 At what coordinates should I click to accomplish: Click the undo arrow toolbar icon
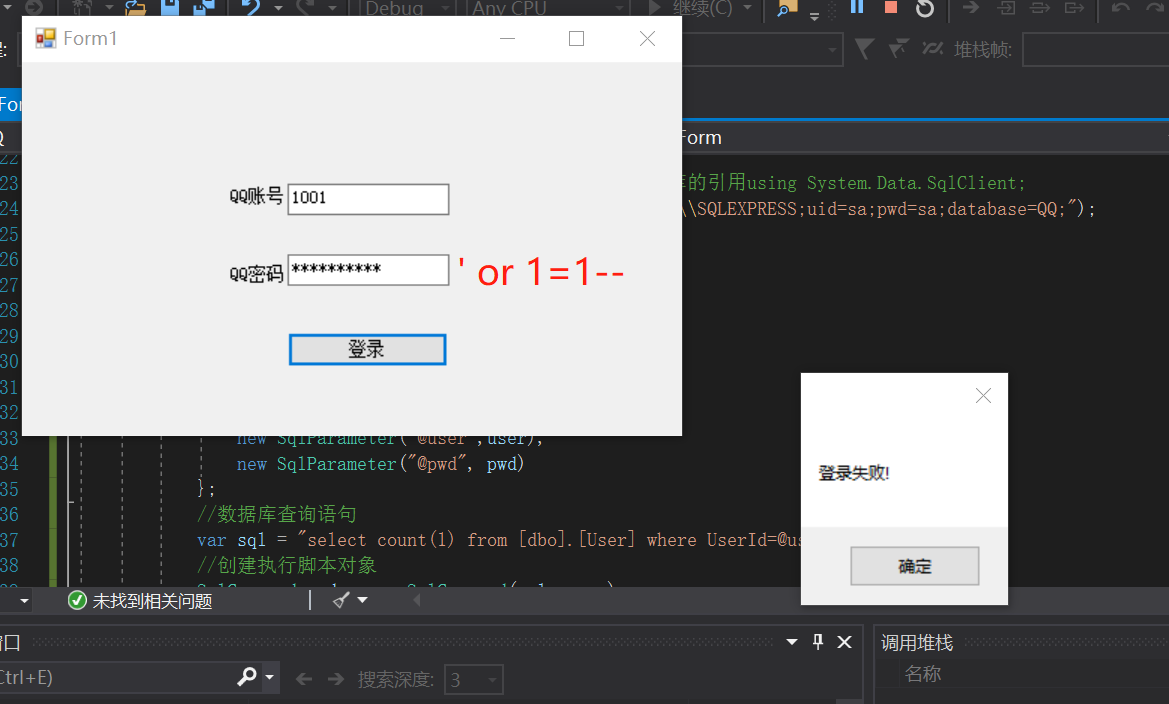251,8
